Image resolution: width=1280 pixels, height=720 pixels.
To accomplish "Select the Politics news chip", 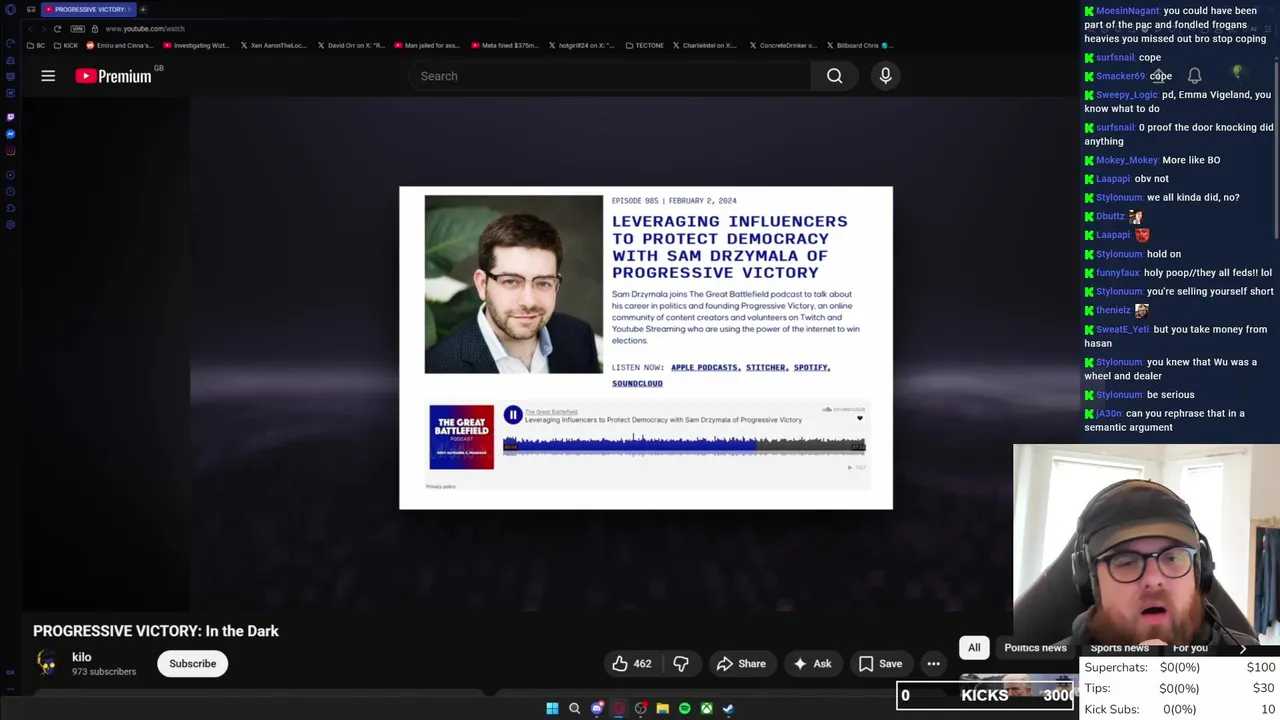I will (x=1035, y=648).
